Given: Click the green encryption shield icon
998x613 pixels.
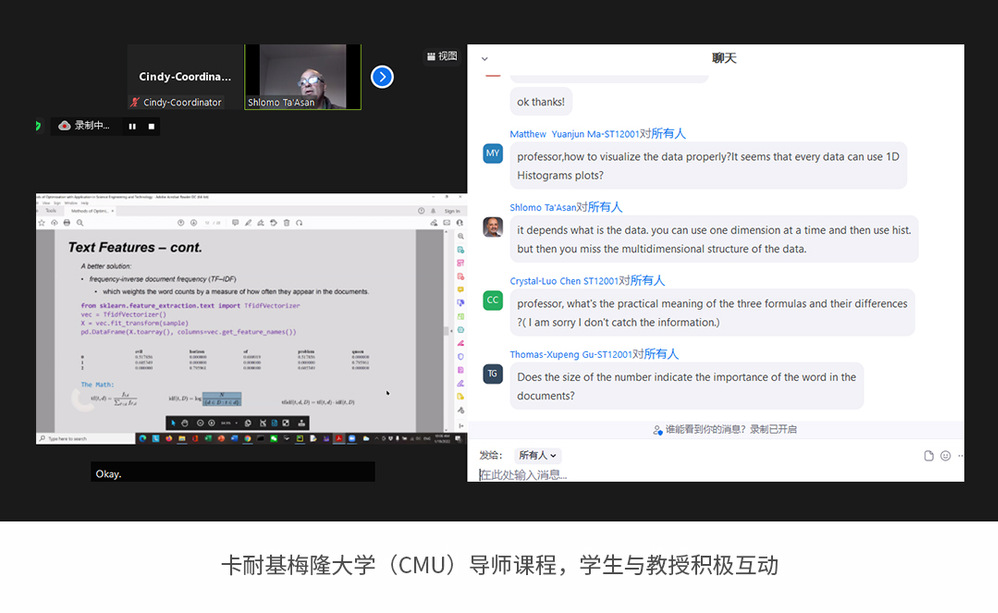Looking at the screenshot, I should click(x=38, y=126).
